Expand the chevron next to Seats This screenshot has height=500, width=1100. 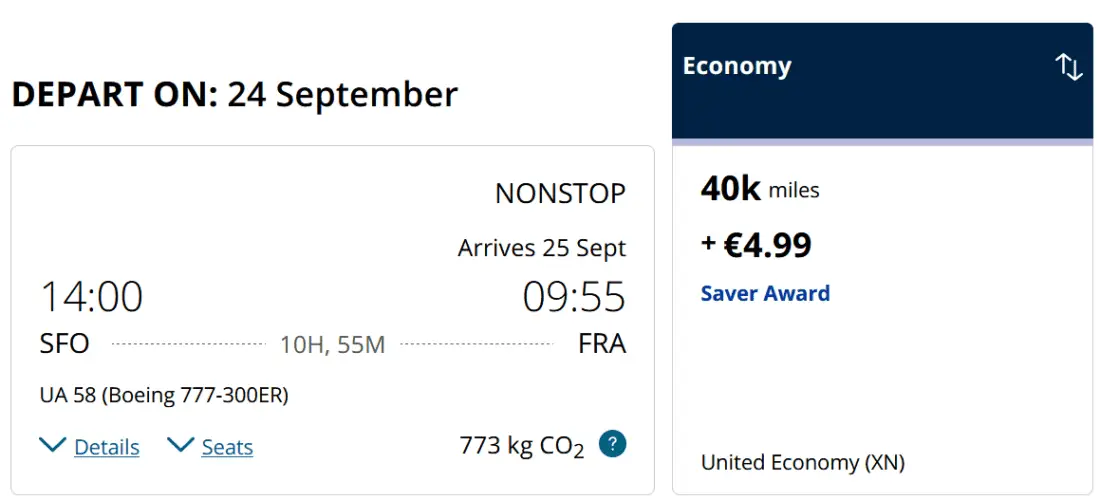point(181,445)
